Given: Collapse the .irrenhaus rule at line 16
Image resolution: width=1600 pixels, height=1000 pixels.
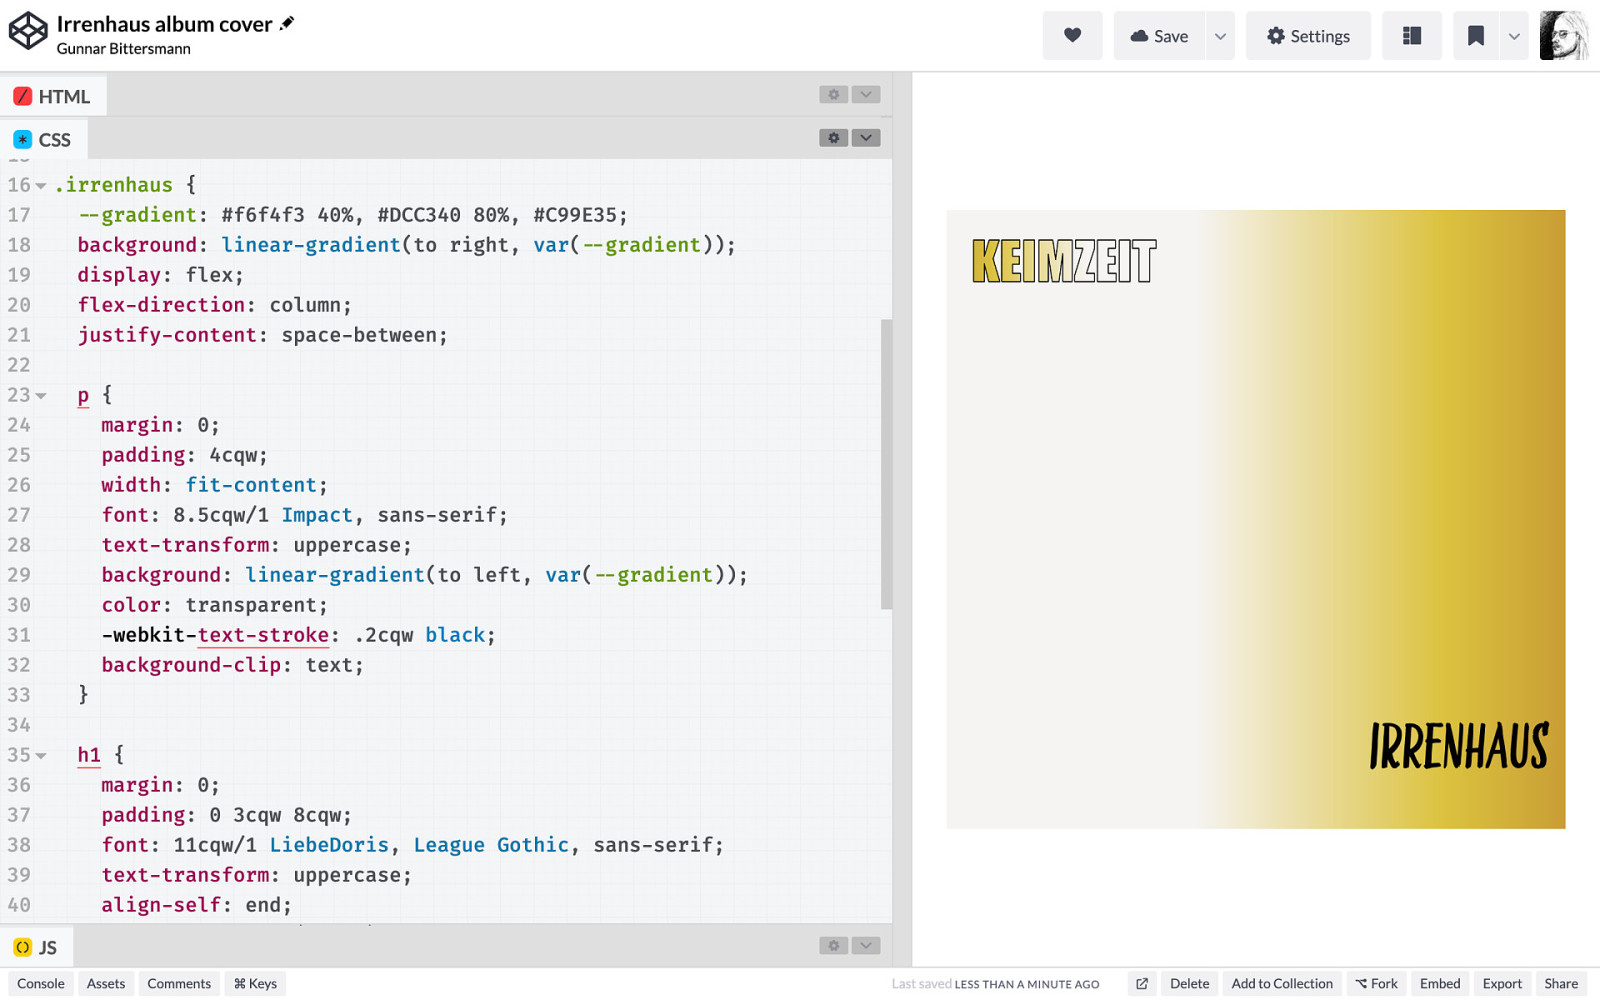Looking at the screenshot, I should pos(41,186).
